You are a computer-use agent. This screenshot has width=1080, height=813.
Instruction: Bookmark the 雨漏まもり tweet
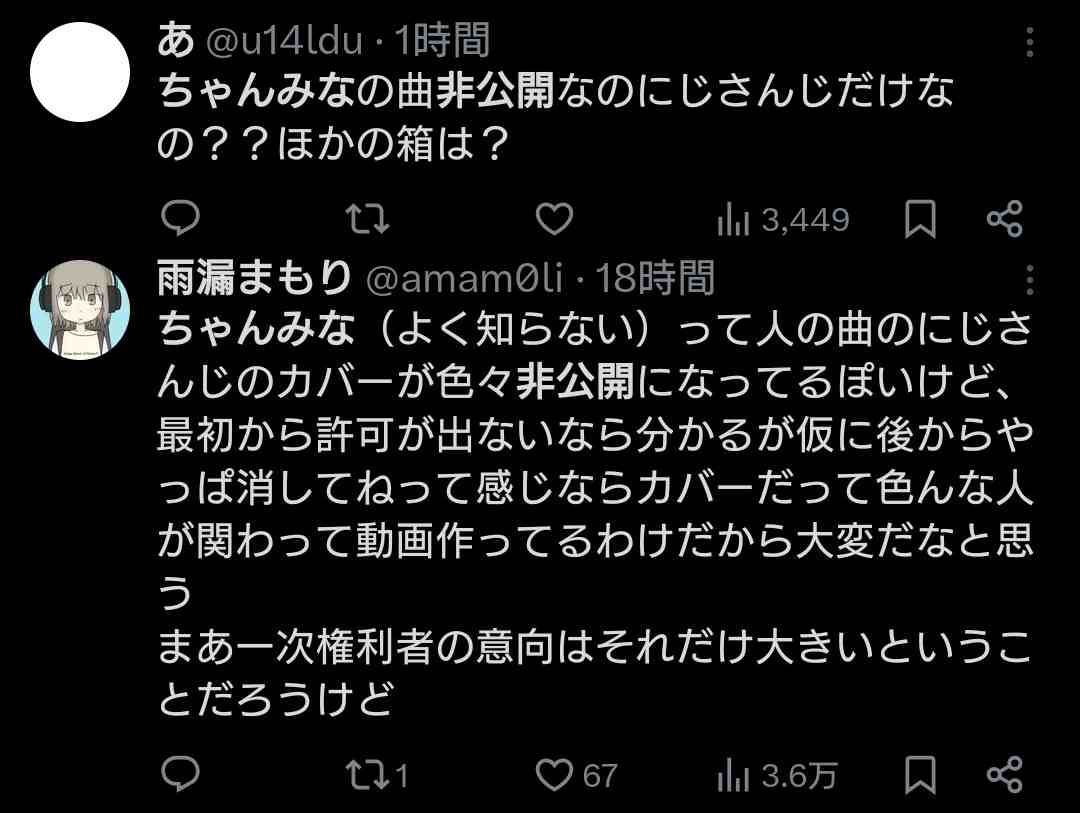click(919, 775)
